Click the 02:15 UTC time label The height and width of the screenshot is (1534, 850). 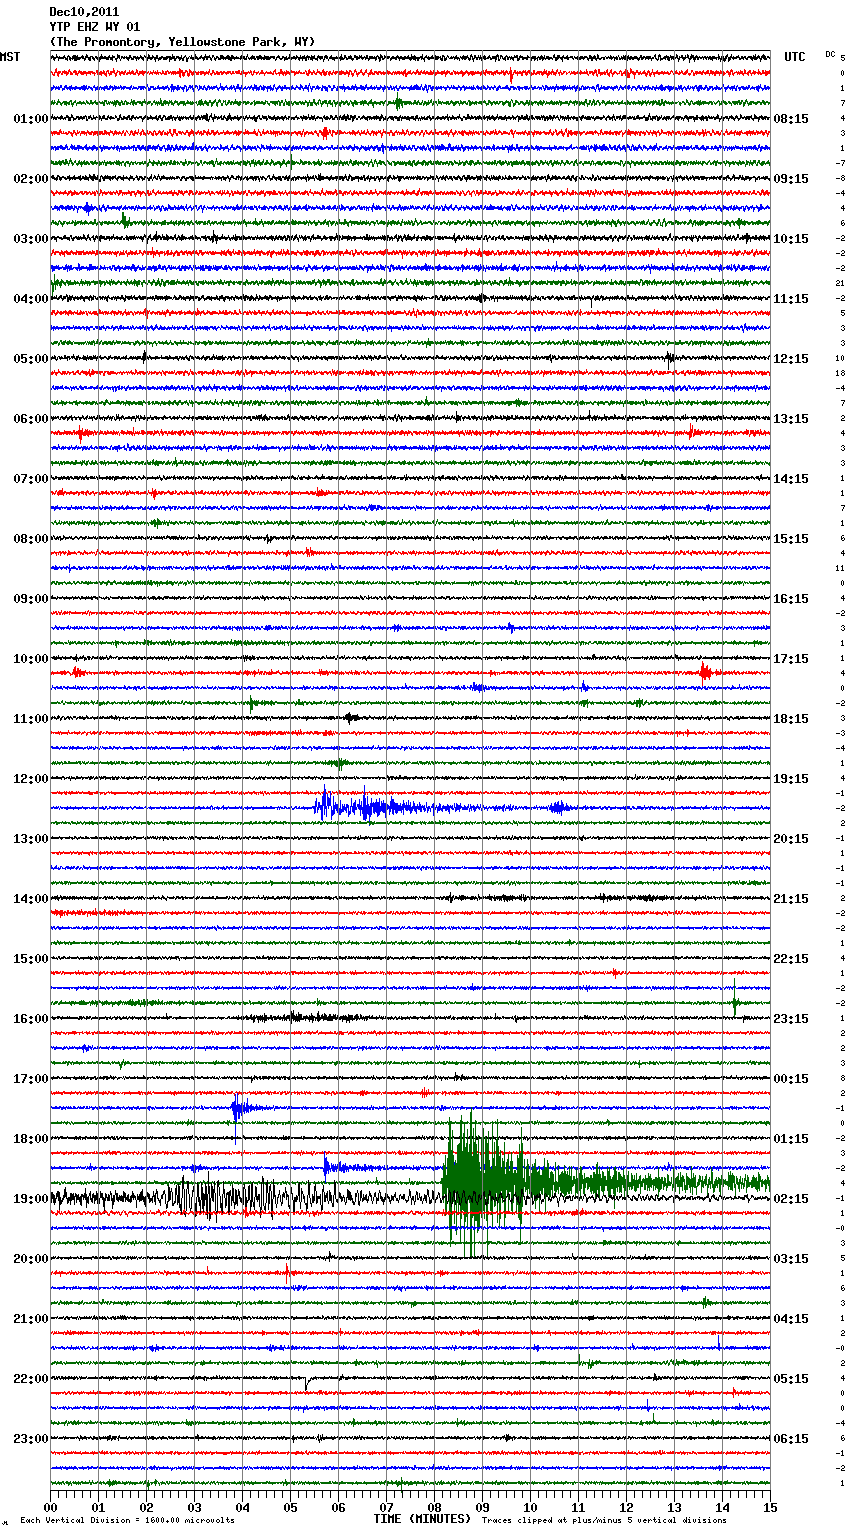(x=791, y=1199)
